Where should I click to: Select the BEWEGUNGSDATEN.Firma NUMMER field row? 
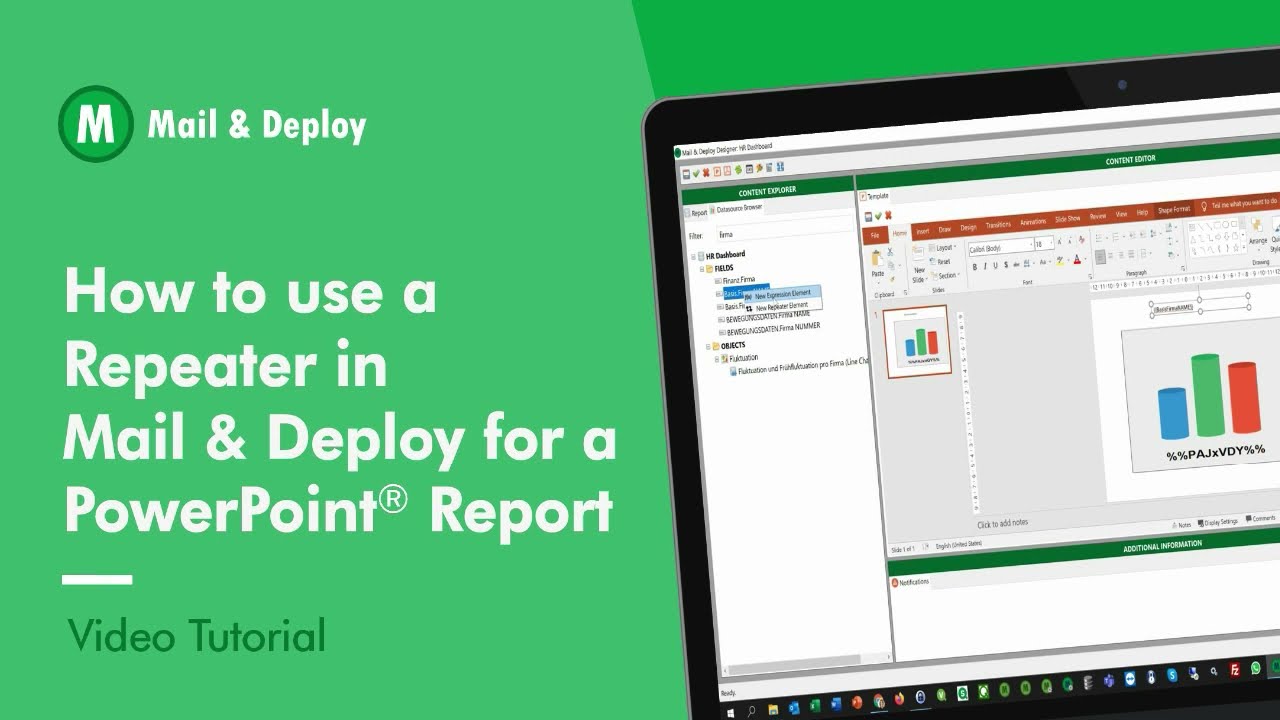(769, 329)
